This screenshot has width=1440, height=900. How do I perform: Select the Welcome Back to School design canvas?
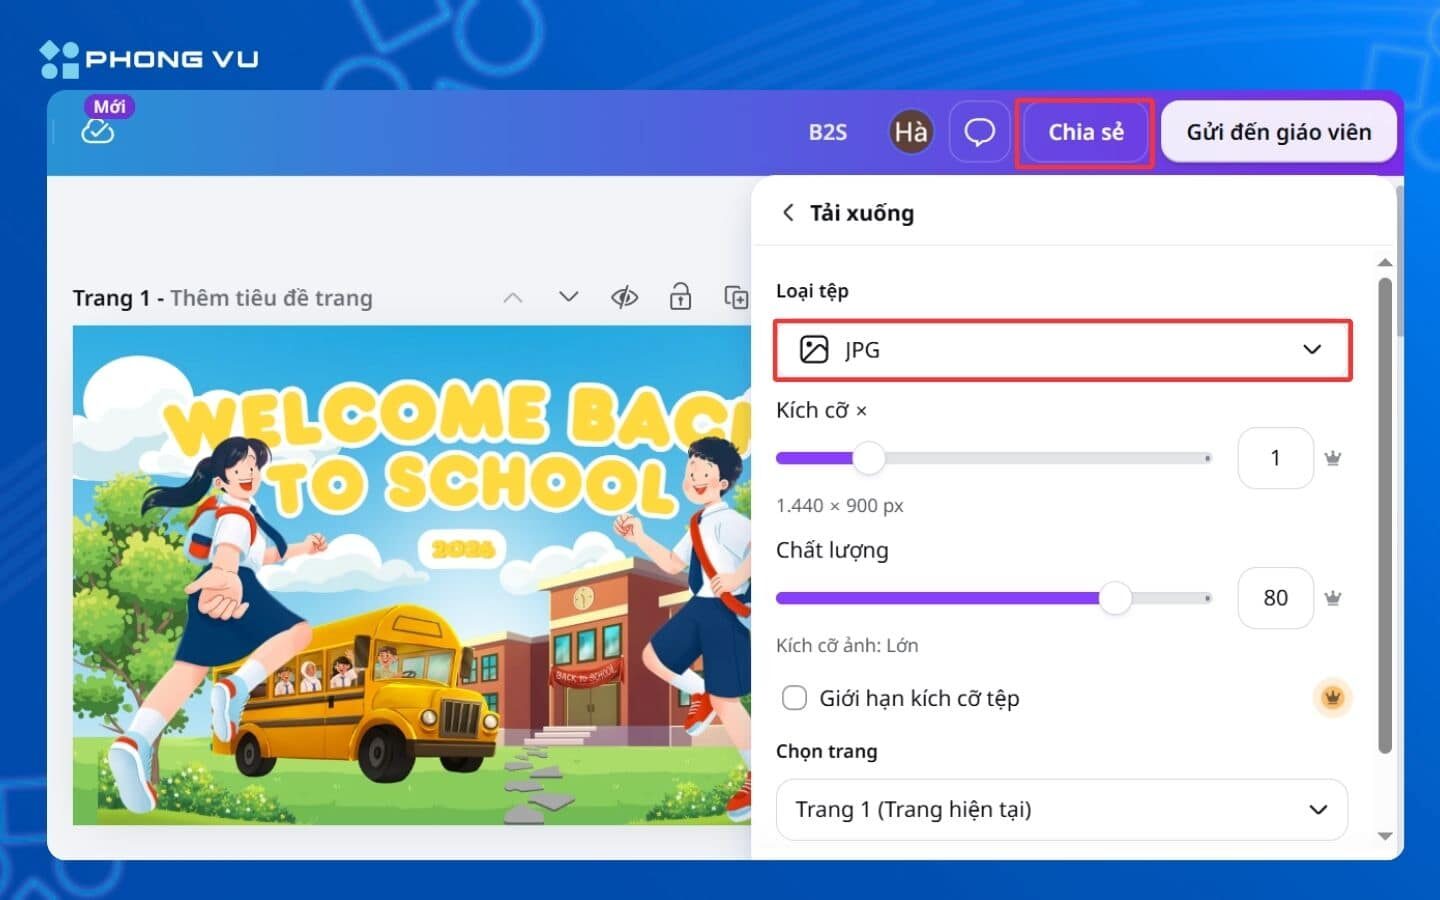click(x=411, y=575)
